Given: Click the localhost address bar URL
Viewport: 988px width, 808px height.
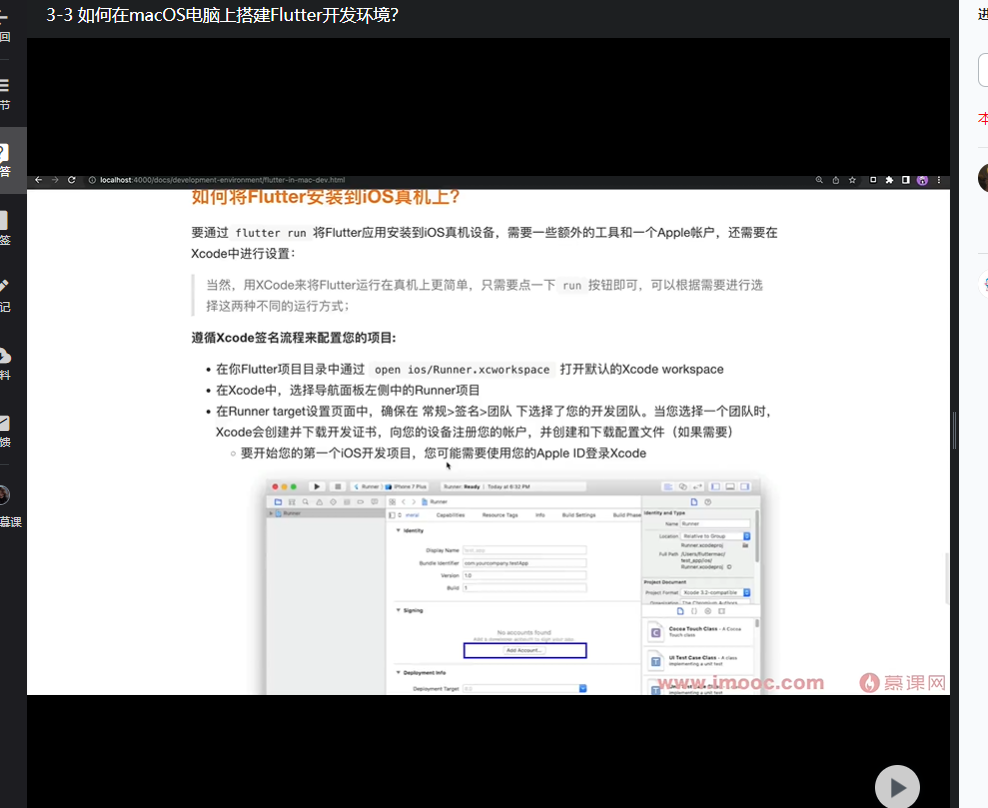Looking at the screenshot, I should coord(222,180).
